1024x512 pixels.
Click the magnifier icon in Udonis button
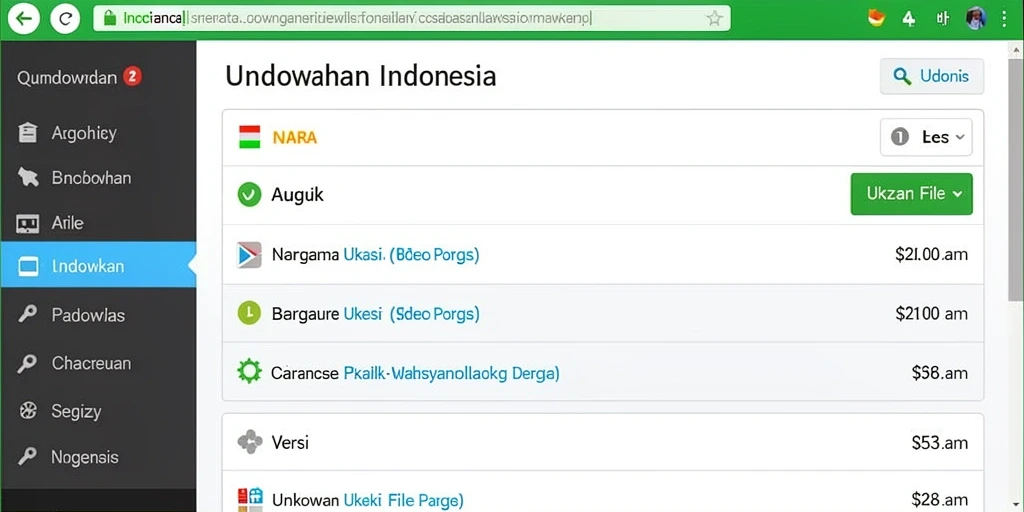902,77
